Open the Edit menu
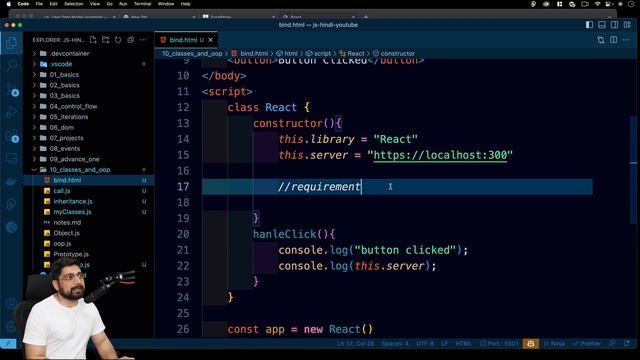Viewport: 640px width, 360px height. point(53,4)
